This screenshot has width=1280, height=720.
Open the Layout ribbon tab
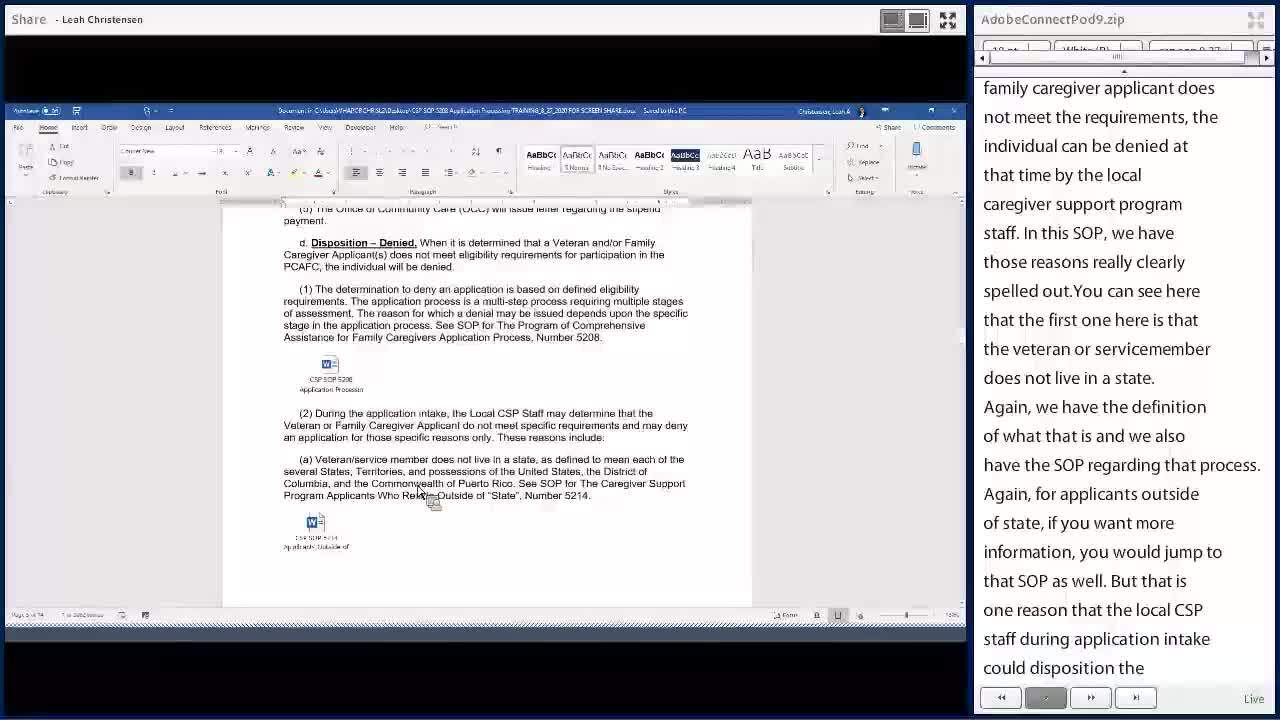[x=175, y=128]
